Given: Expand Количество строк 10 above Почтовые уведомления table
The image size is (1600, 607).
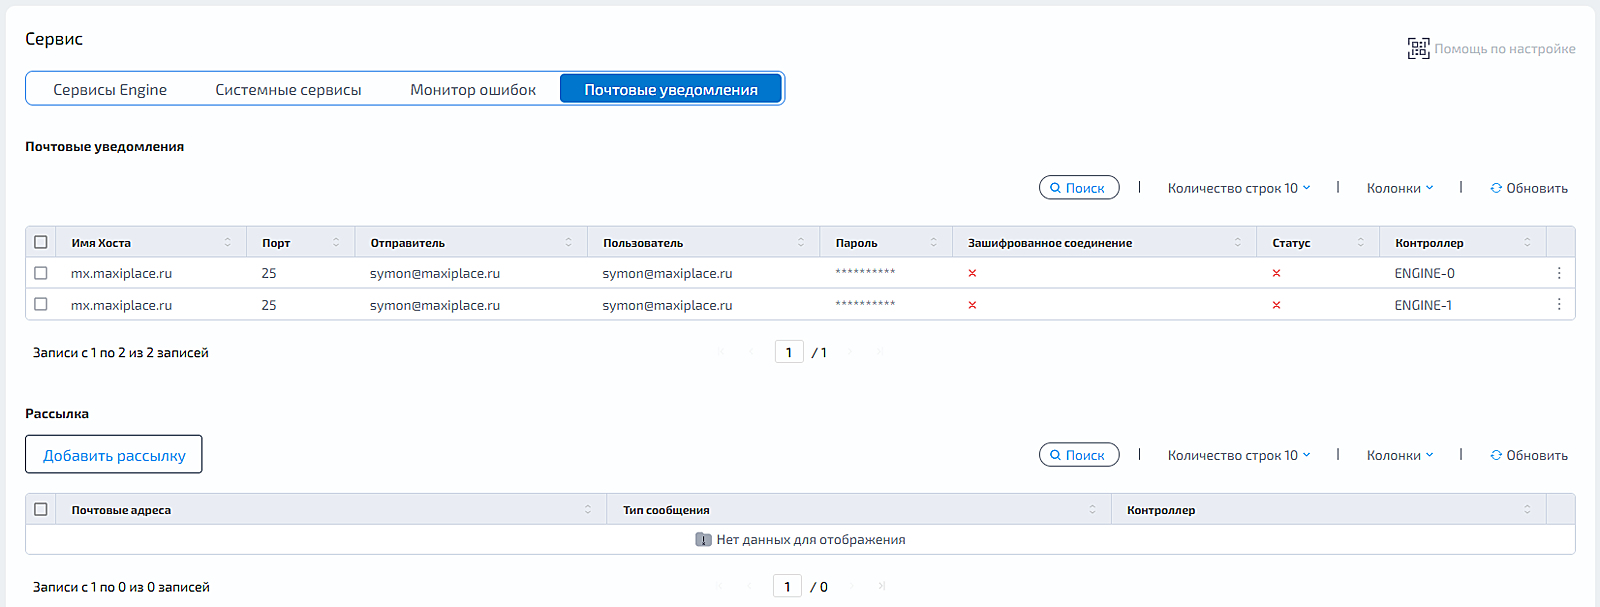Looking at the screenshot, I should pyautogui.click(x=1239, y=188).
